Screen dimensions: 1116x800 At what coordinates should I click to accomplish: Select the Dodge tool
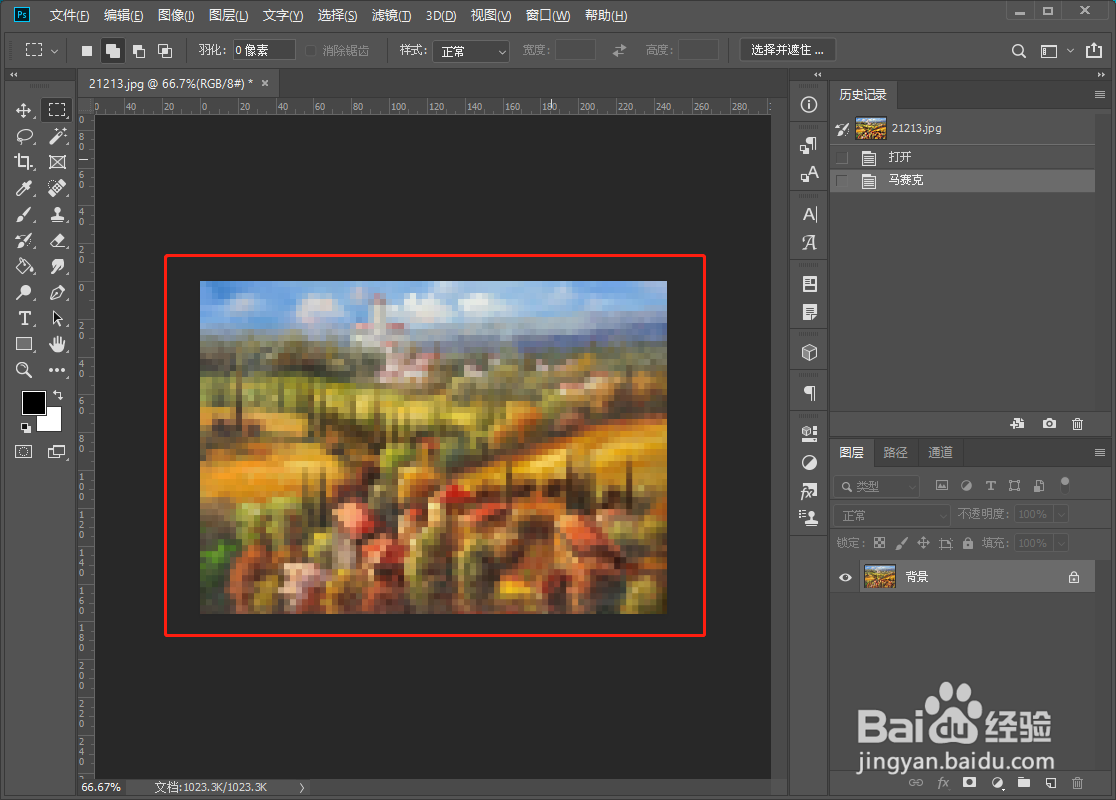[x=24, y=292]
